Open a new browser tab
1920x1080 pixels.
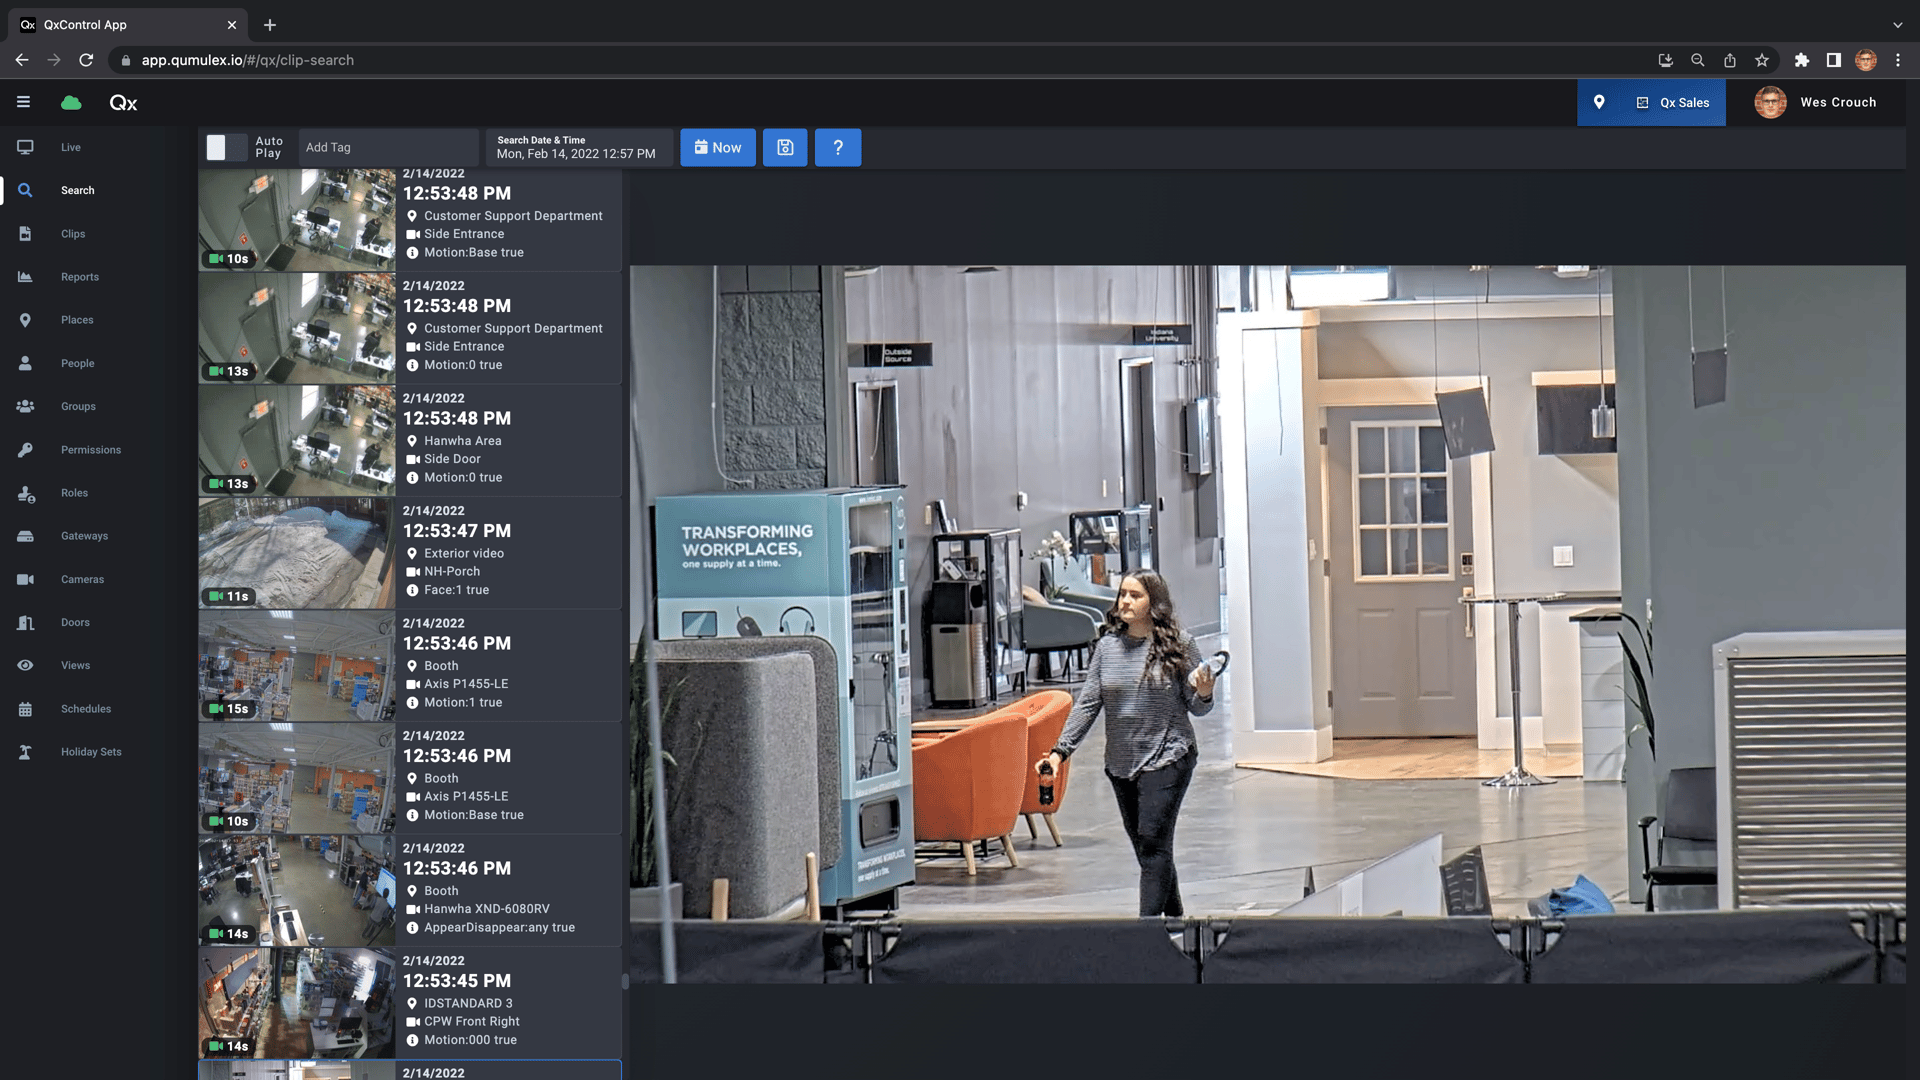tap(270, 25)
